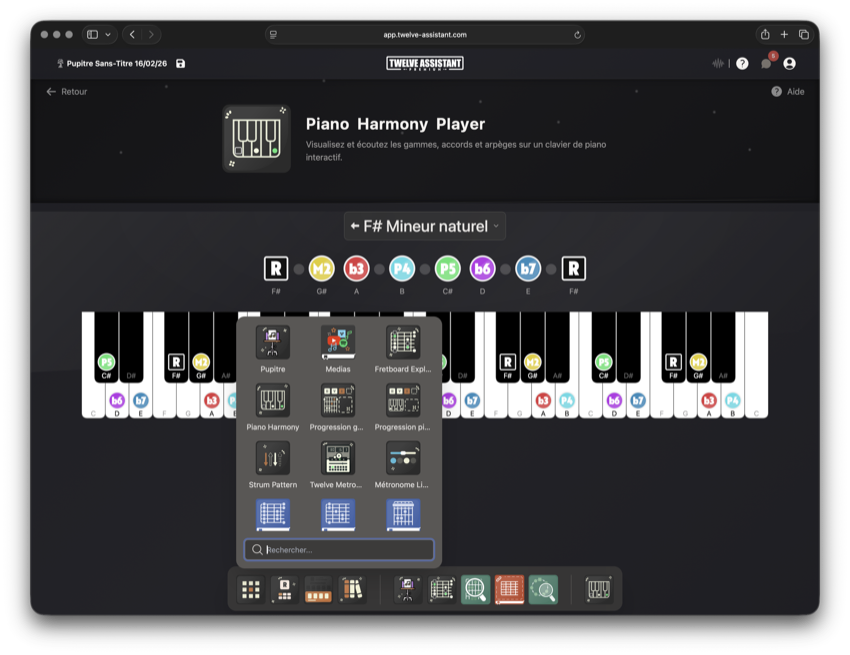Image resolution: width=850 pixels, height=655 pixels.
Task: Go back using the Retour link
Action: point(67,91)
